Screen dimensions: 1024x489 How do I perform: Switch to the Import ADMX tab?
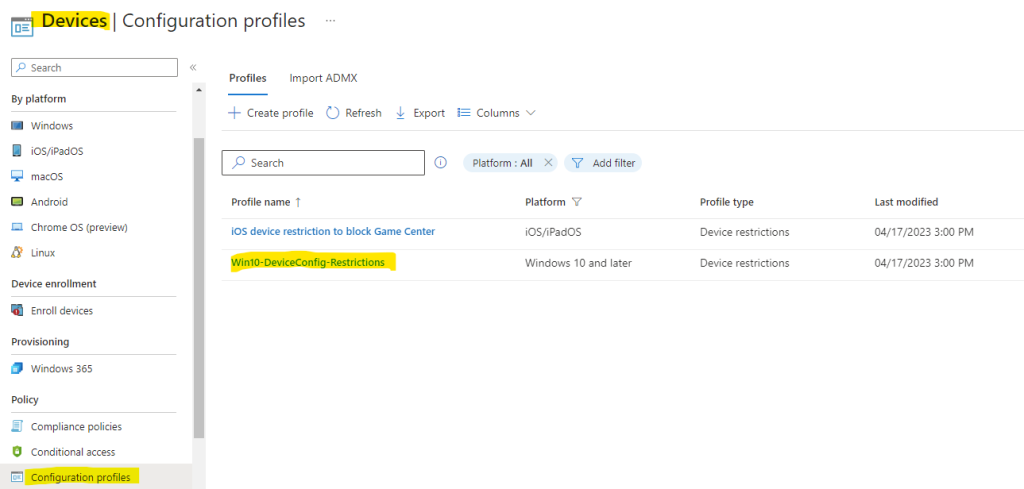[x=323, y=78]
